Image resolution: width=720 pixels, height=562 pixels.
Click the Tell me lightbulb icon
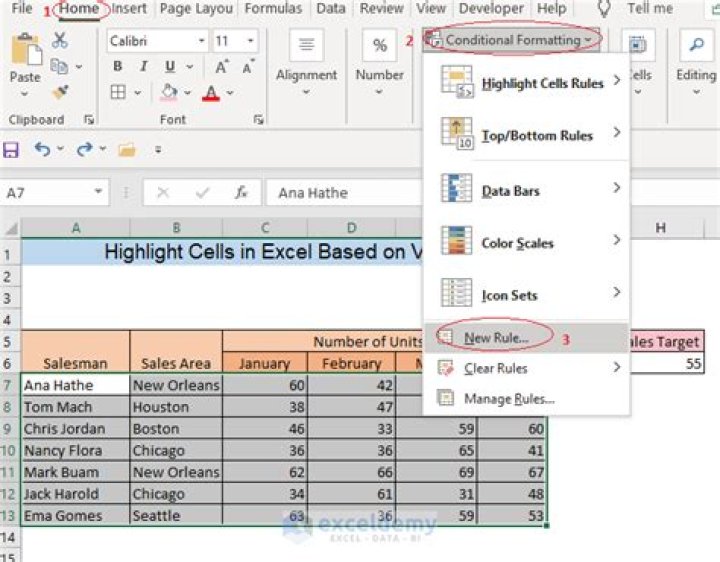[604, 8]
